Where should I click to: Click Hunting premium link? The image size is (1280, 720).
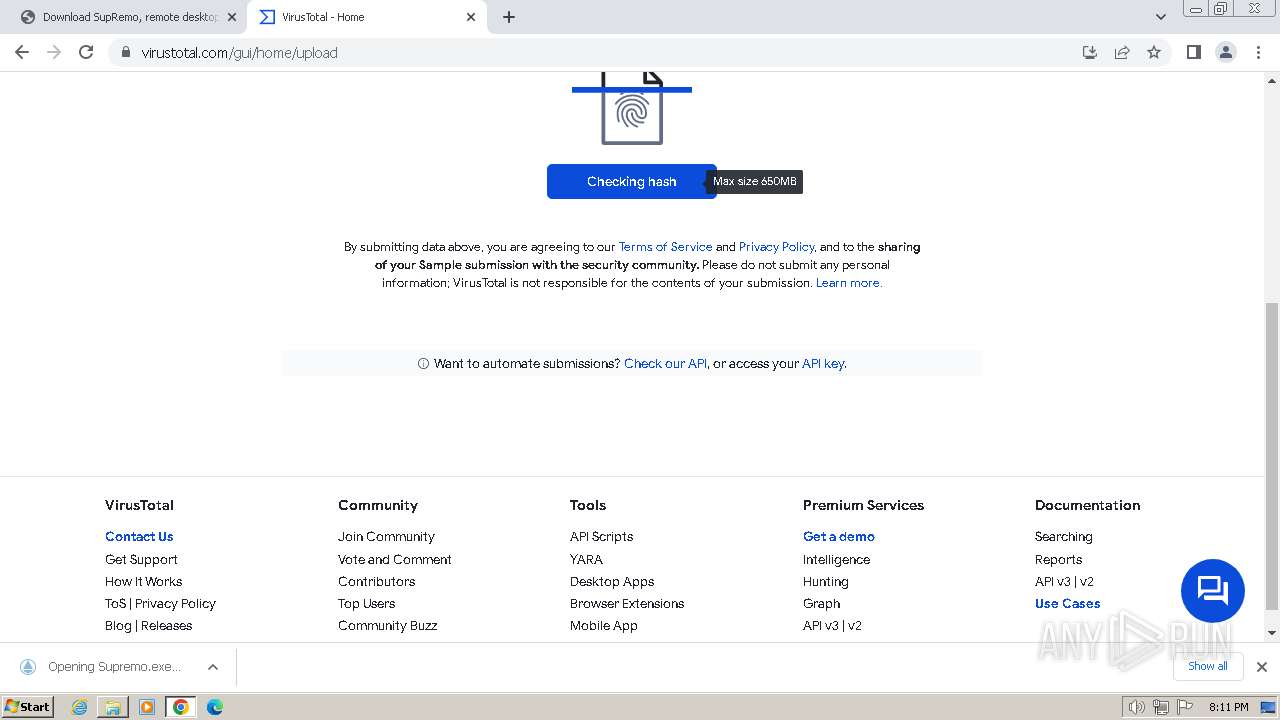click(825, 582)
